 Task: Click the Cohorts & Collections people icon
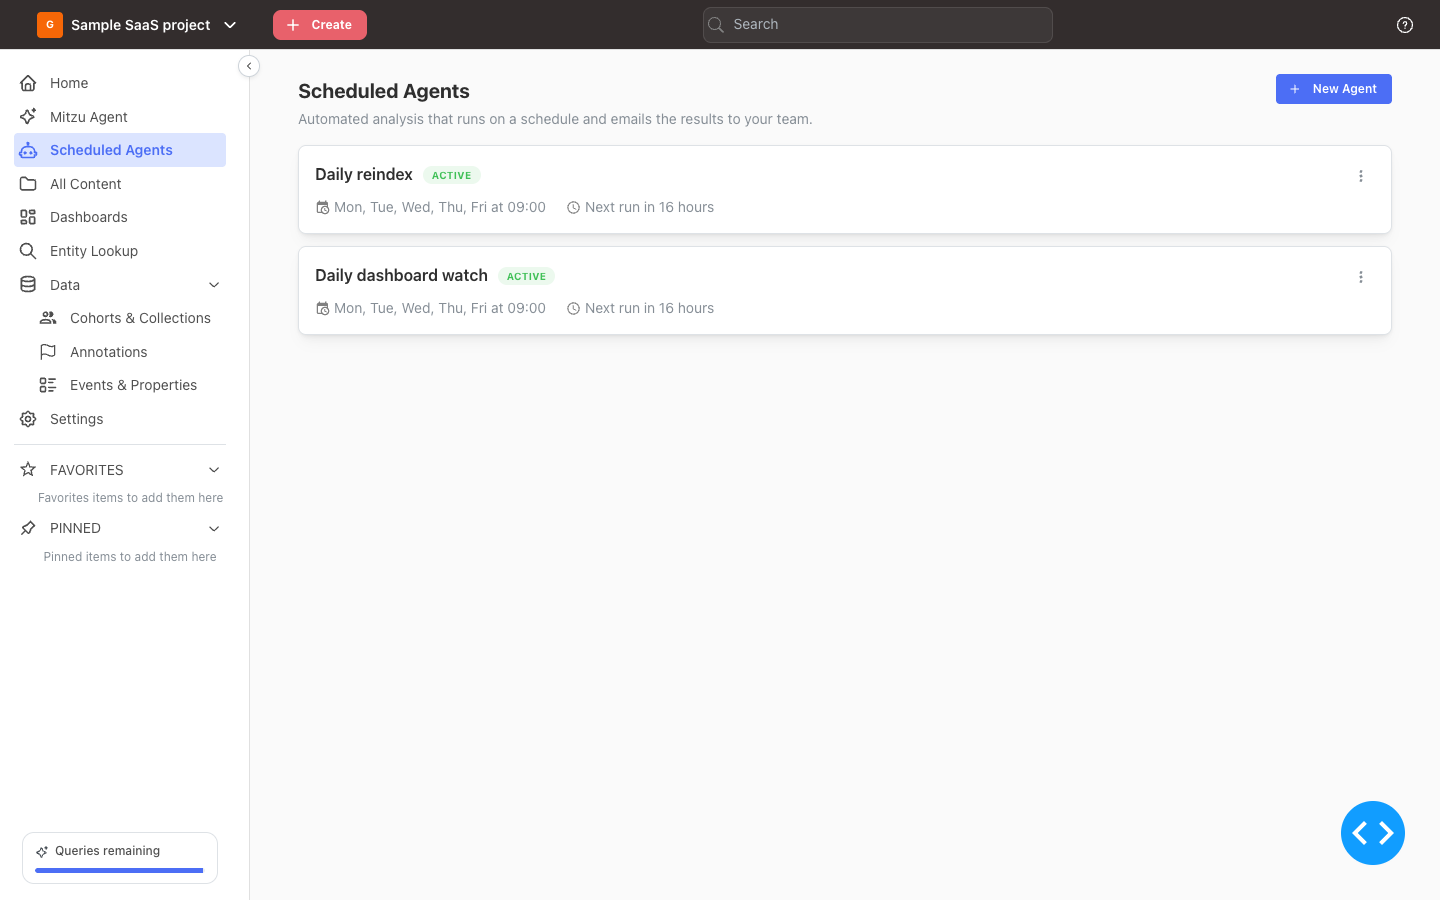tap(48, 318)
